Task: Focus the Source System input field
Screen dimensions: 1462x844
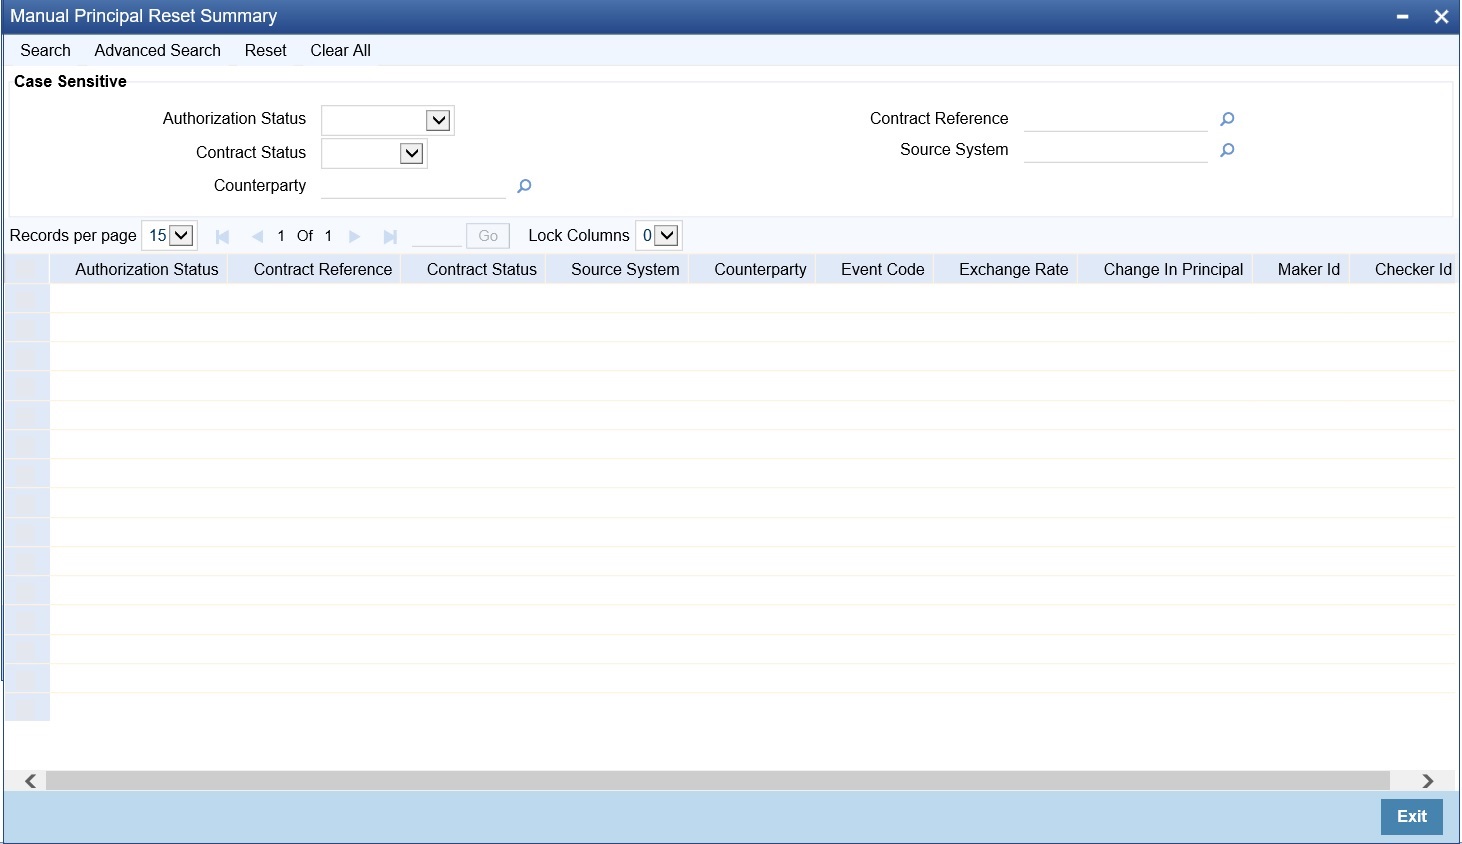Action: tap(1116, 150)
